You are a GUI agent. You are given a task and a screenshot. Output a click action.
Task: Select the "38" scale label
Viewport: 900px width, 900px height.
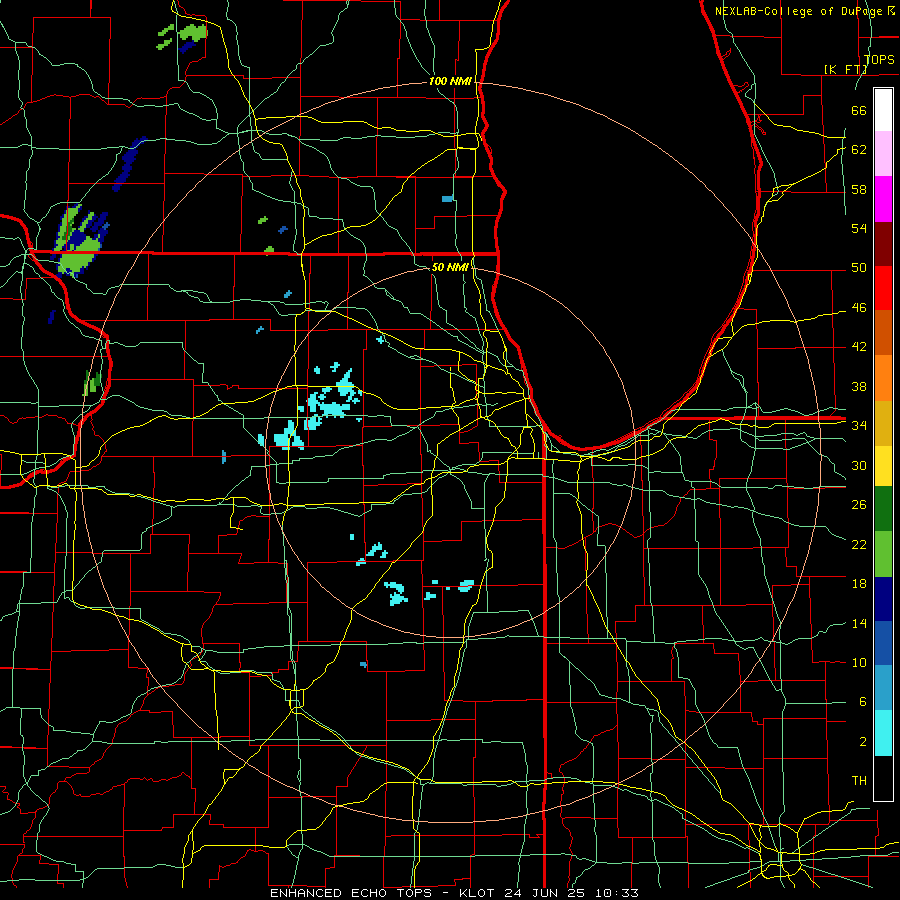[x=859, y=386]
